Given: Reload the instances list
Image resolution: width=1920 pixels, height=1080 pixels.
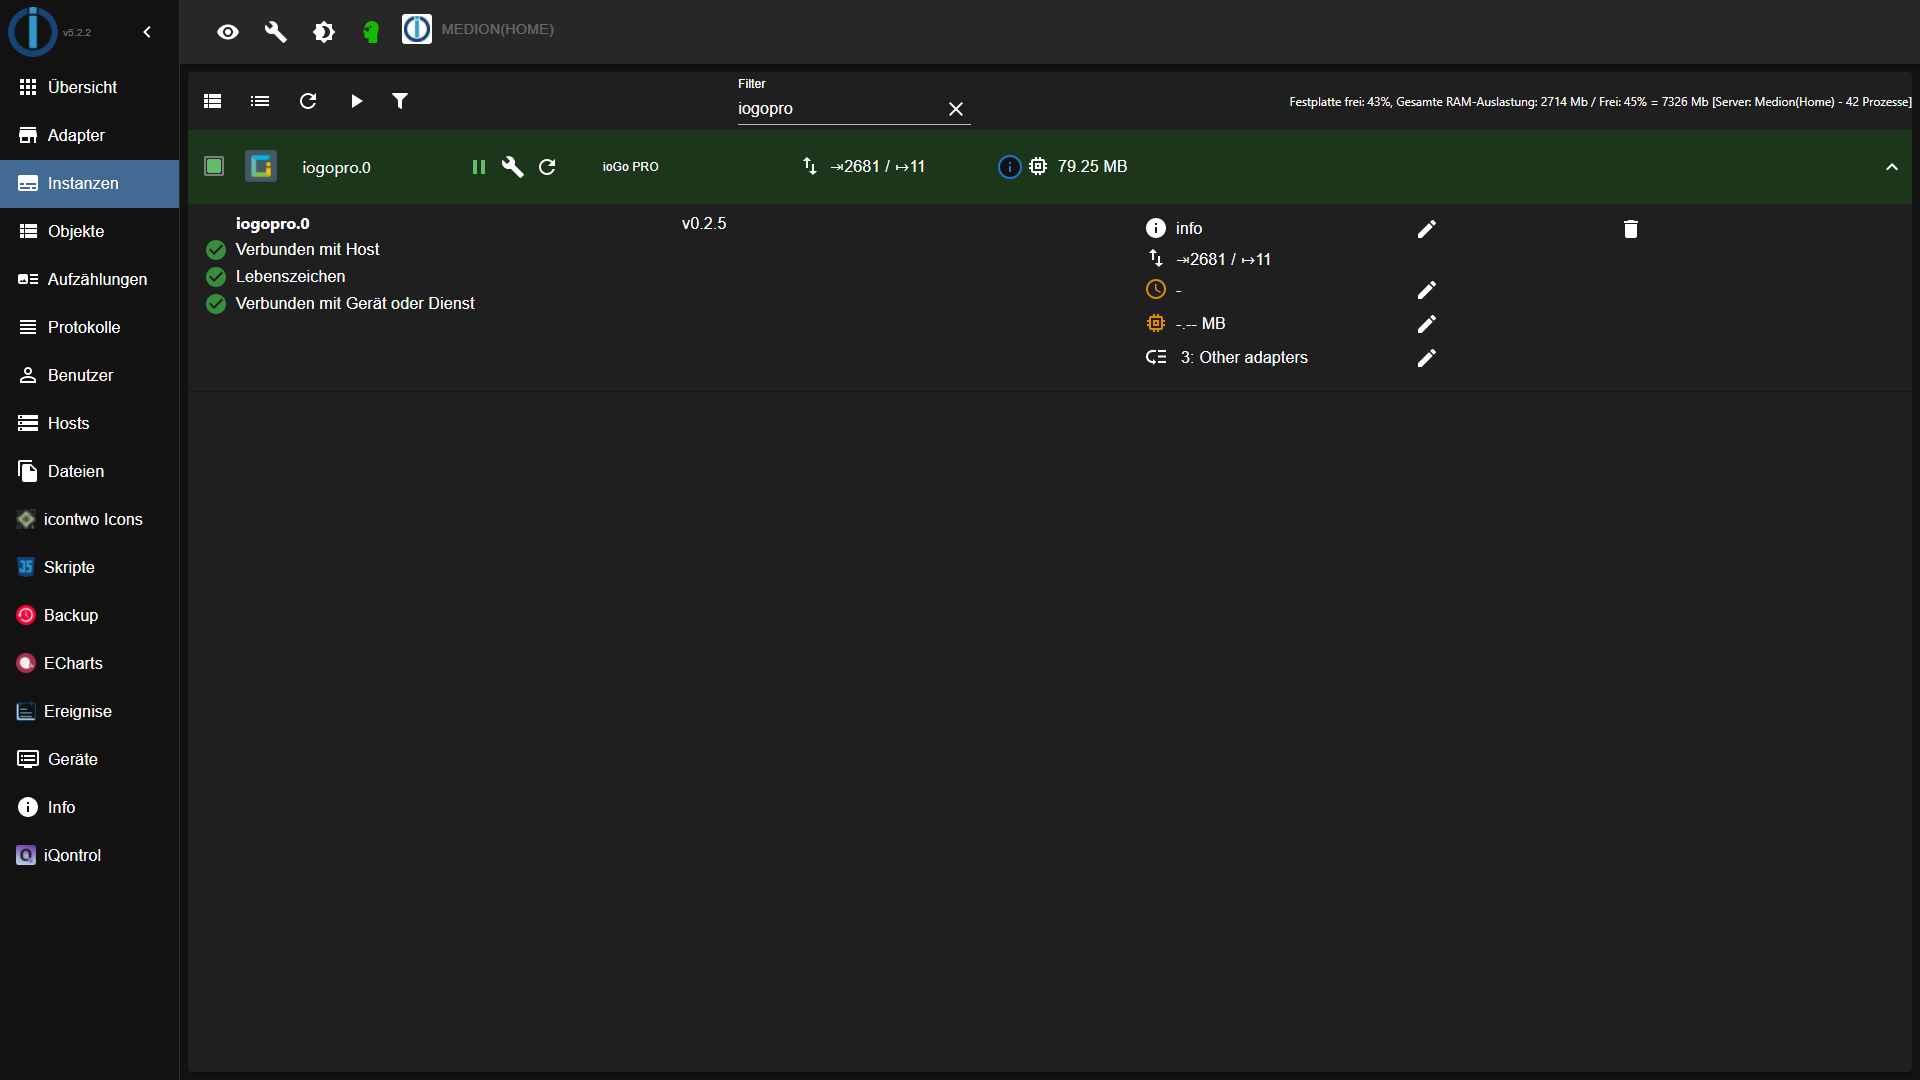Looking at the screenshot, I should (308, 101).
